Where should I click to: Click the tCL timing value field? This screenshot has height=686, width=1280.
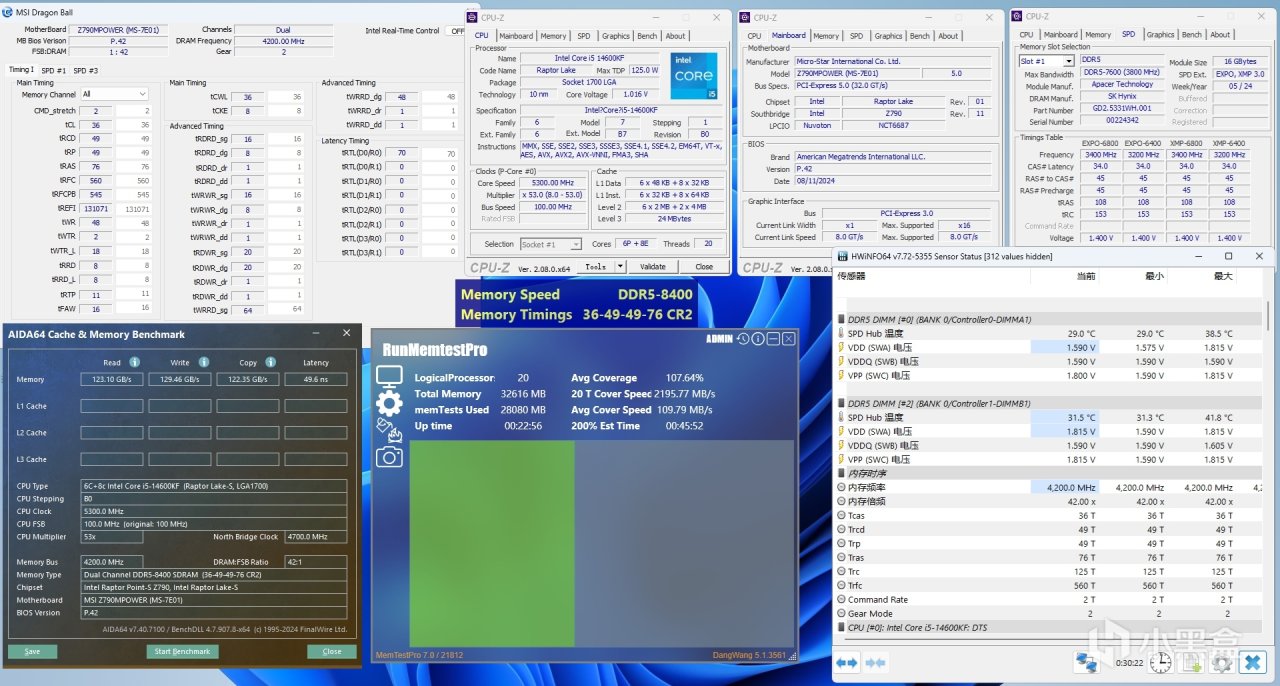[95, 125]
